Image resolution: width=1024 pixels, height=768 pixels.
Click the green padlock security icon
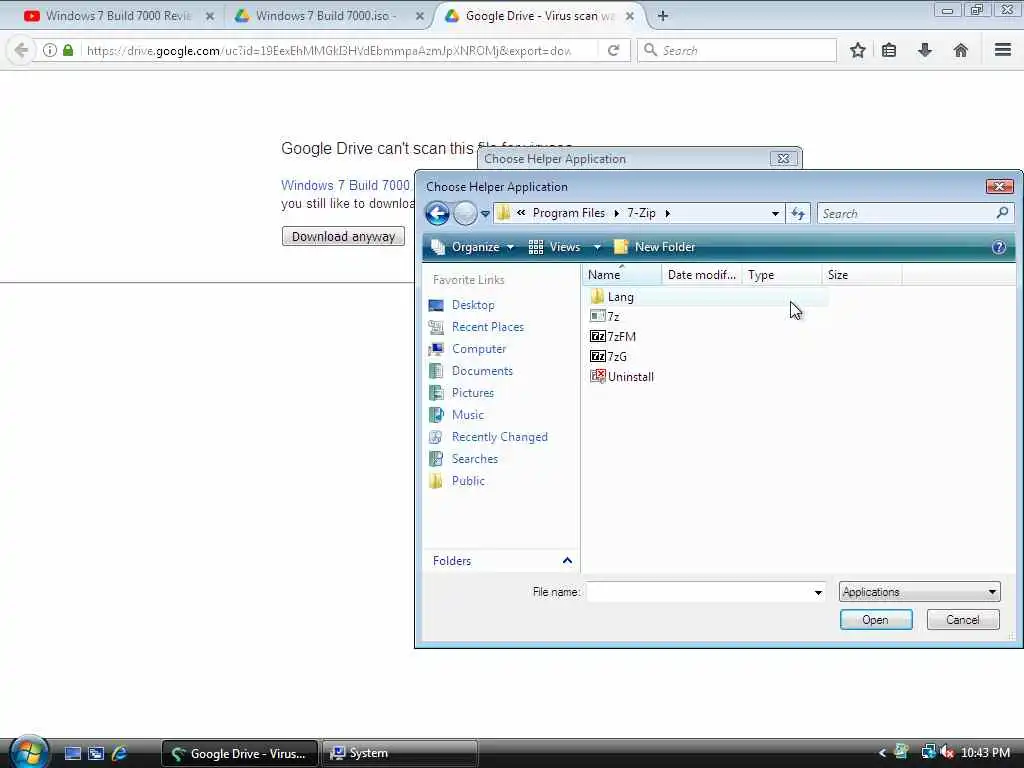68,50
